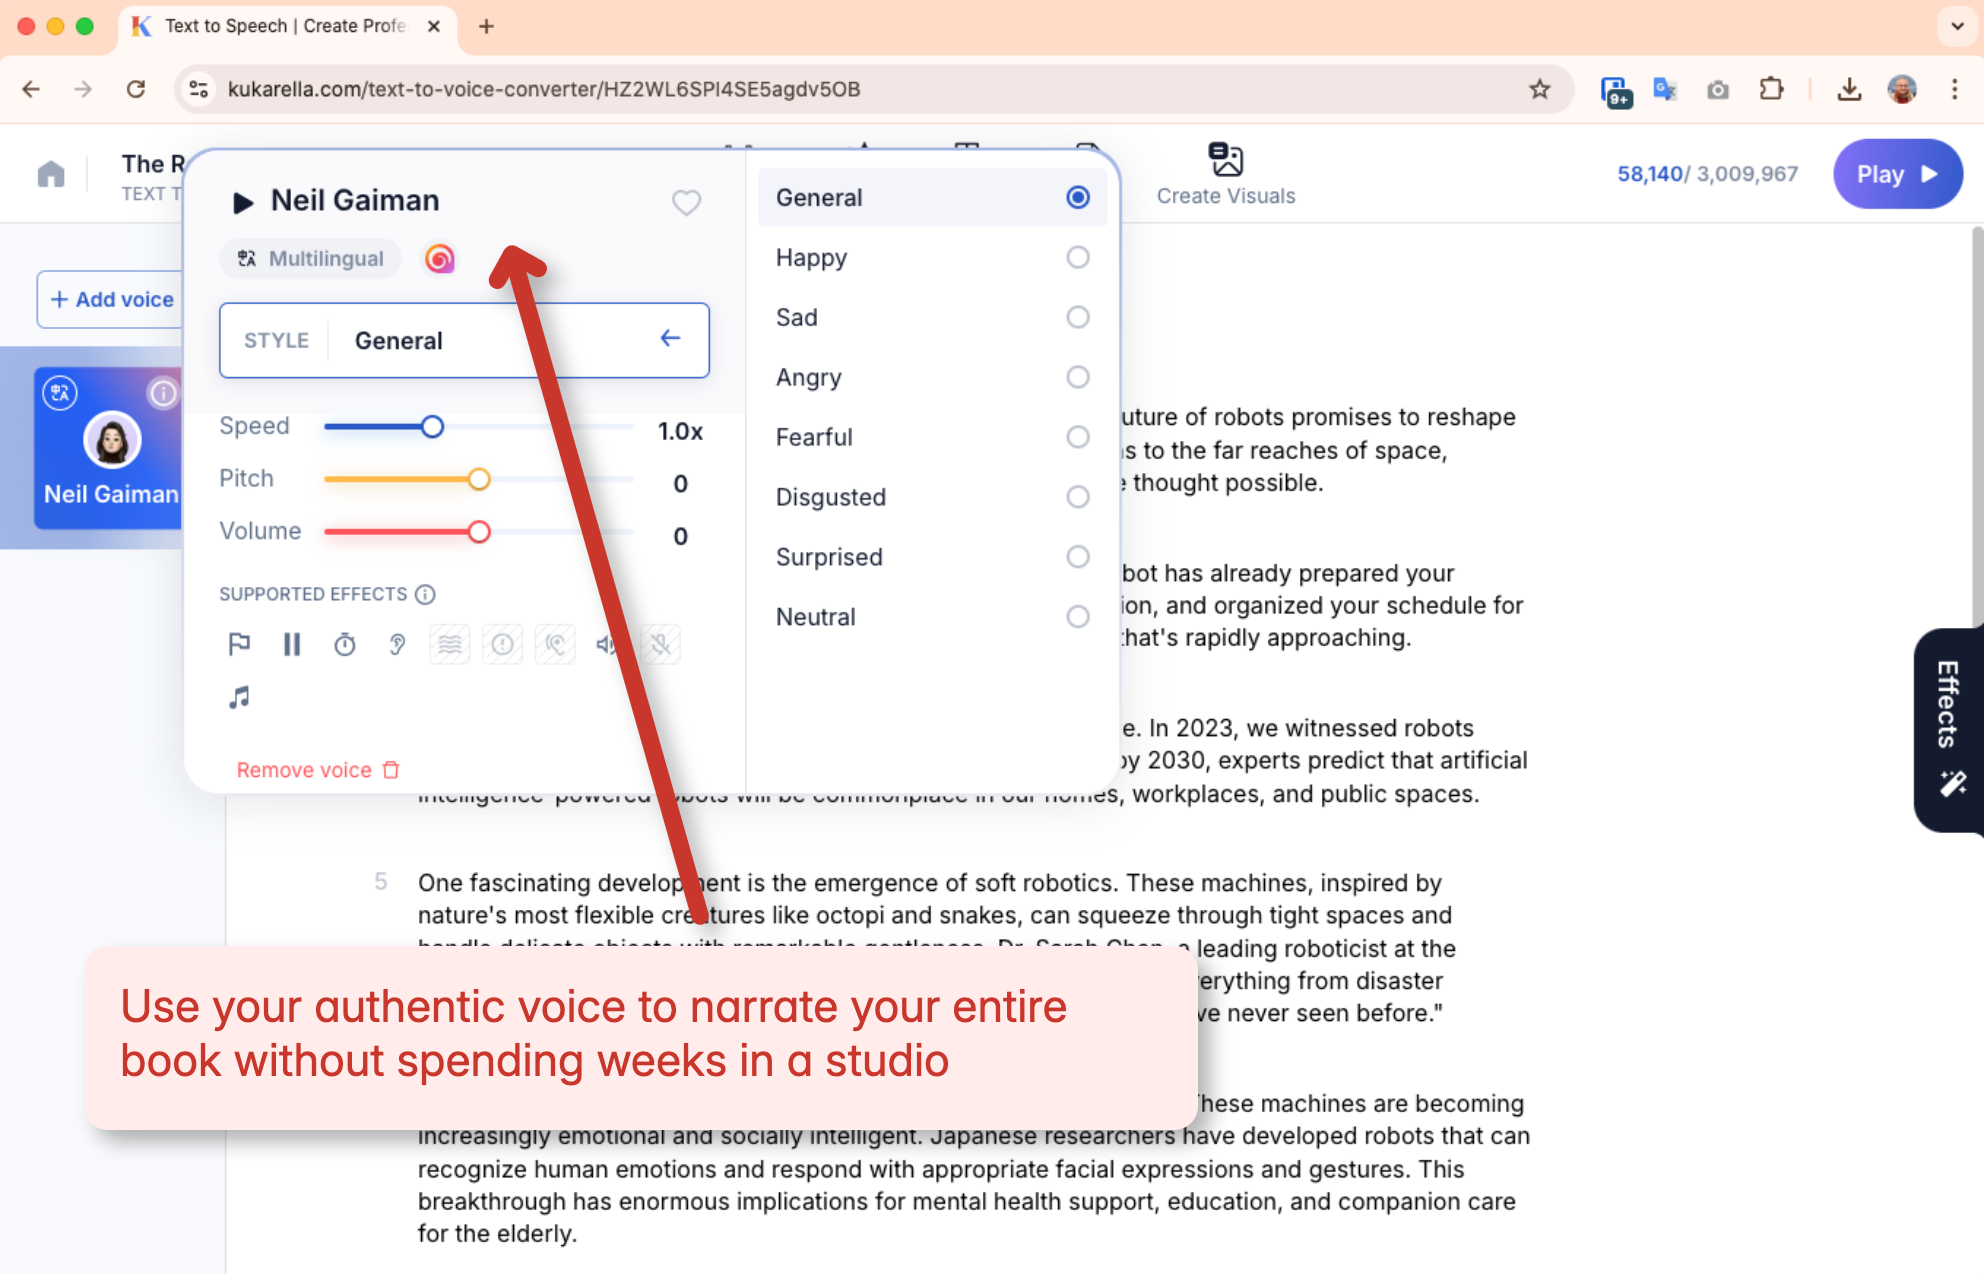Image resolution: width=1984 pixels, height=1274 pixels.
Task: Click the Multilingual tag
Action: pos(311,259)
